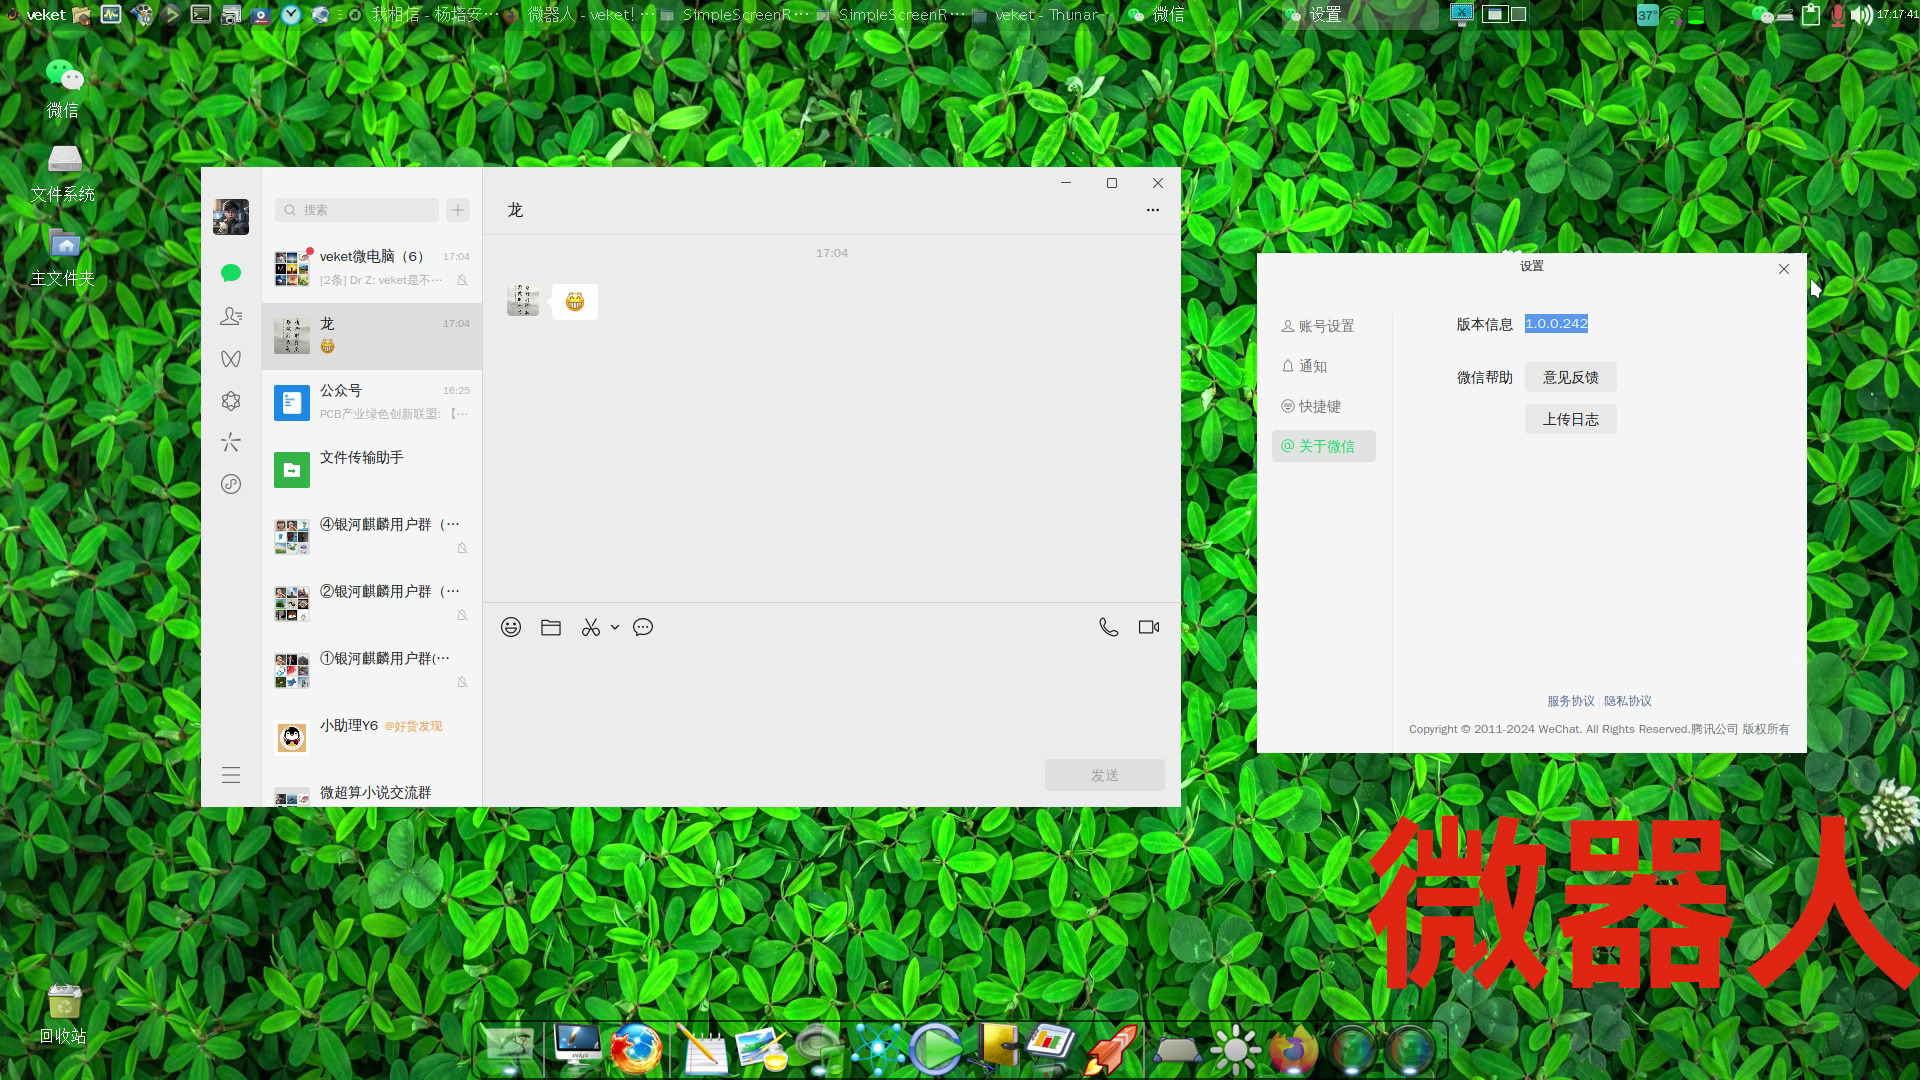Open the 微信 desktop shortcut
The width and height of the screenshot is (1920, 1080).
click(x=63, y=88)
